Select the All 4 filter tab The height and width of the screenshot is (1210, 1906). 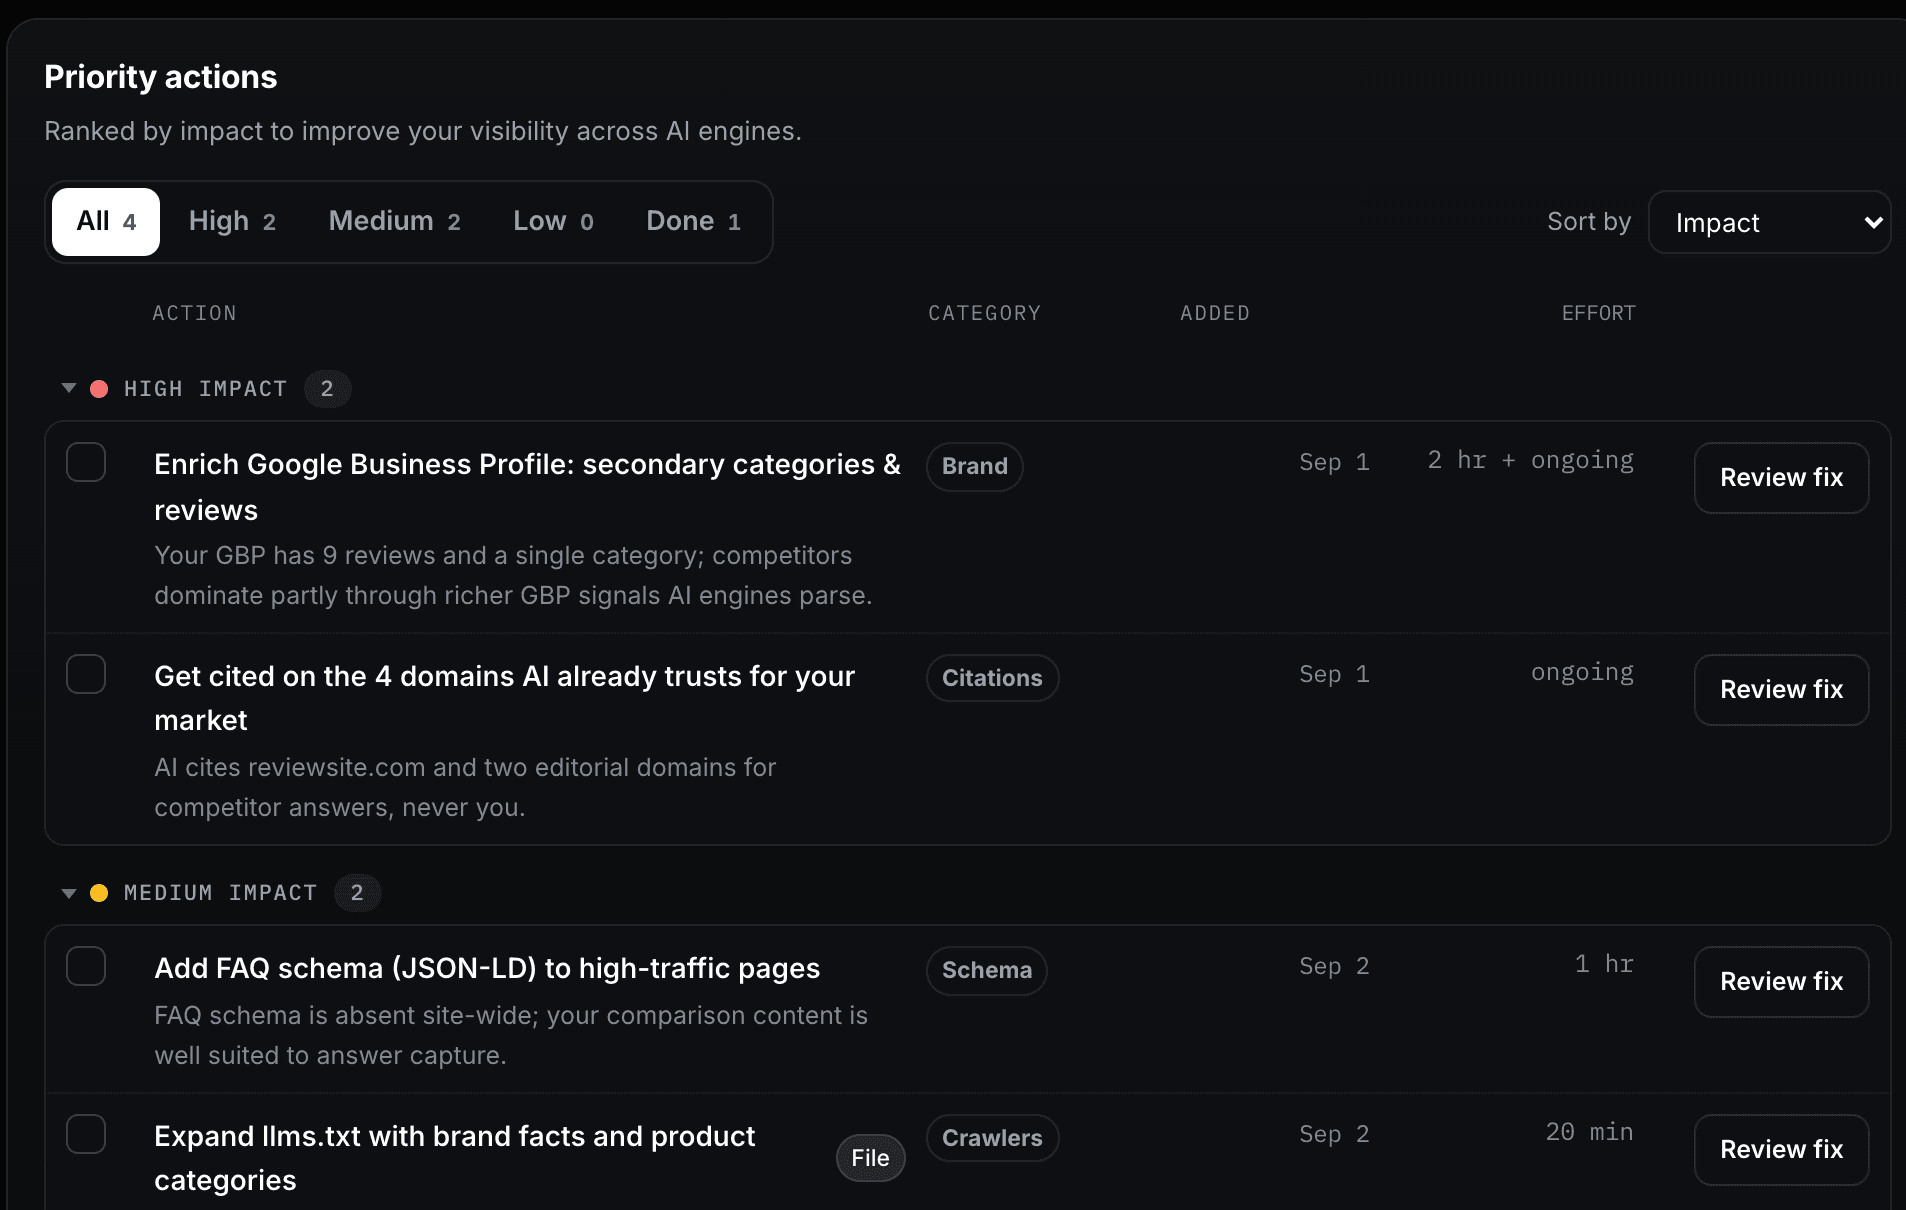106,221
